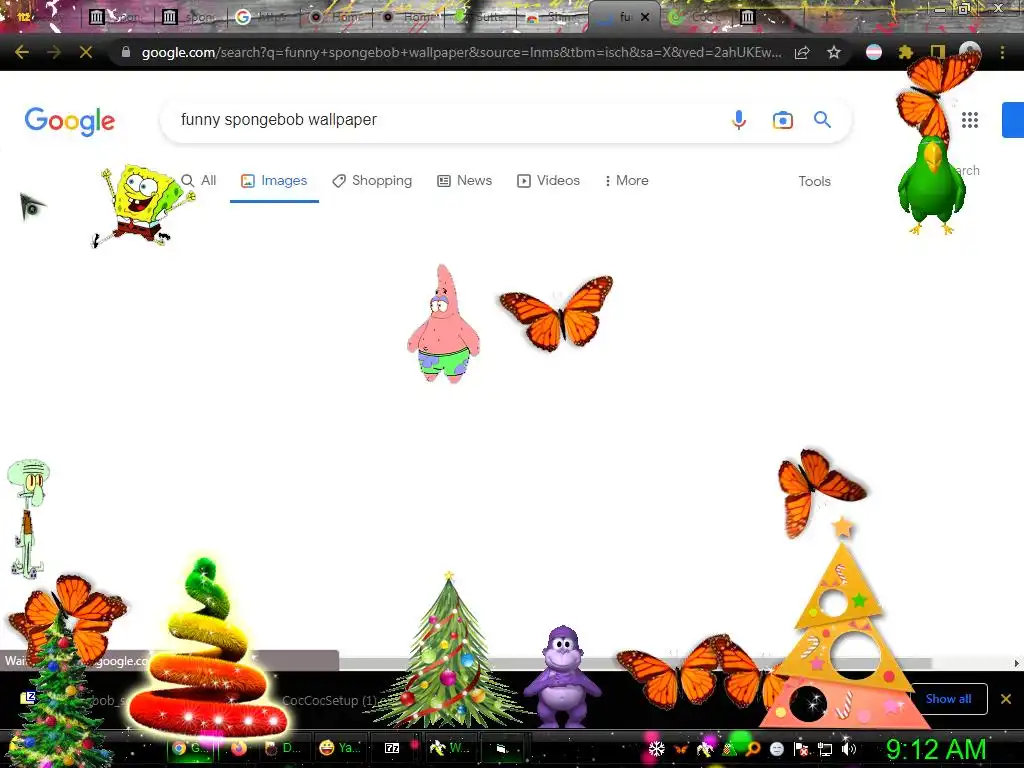This screenshot has height=768, width=1024.
Task: Open the search Tools options
Action: 814,182
